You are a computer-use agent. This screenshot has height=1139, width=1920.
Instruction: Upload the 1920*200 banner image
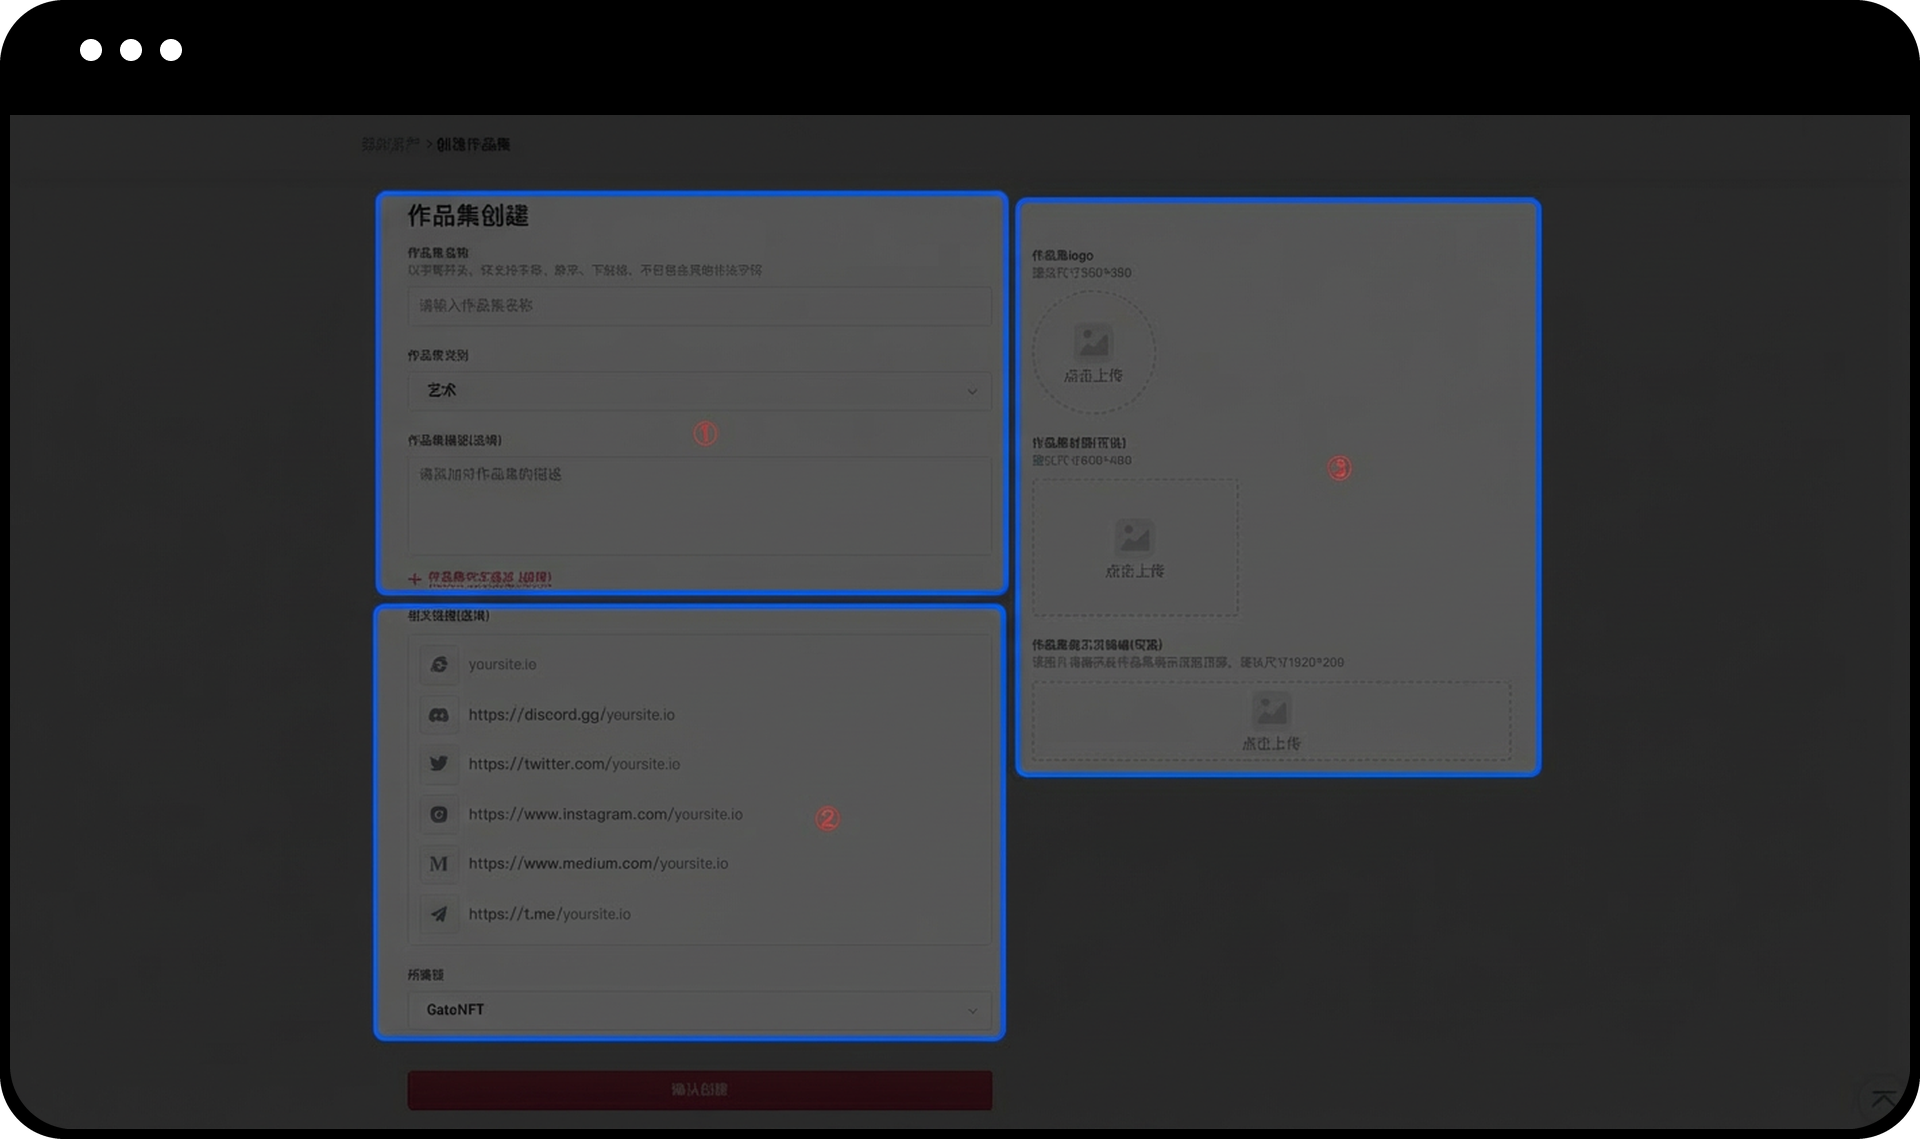[1271, 721]
